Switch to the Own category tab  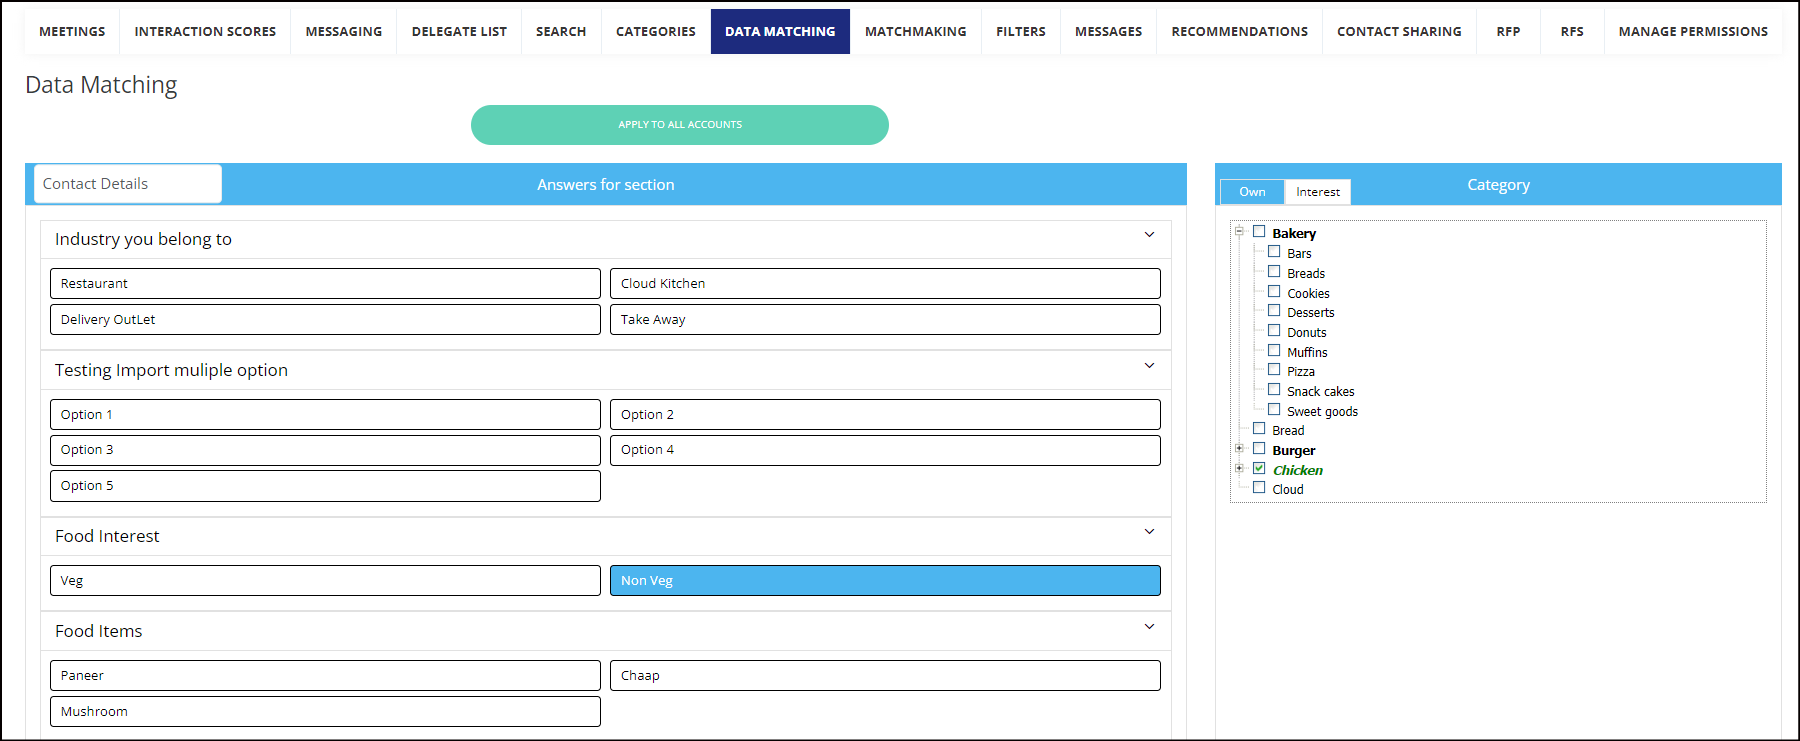[x=1252, y=192]
